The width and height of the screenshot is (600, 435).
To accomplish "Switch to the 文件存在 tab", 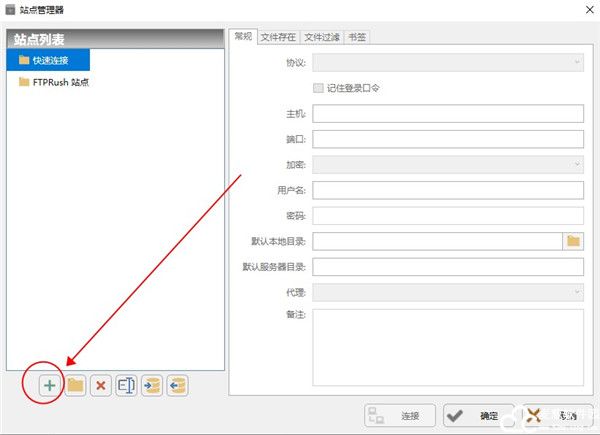I will pyautogui.click(x=278, y=38).
